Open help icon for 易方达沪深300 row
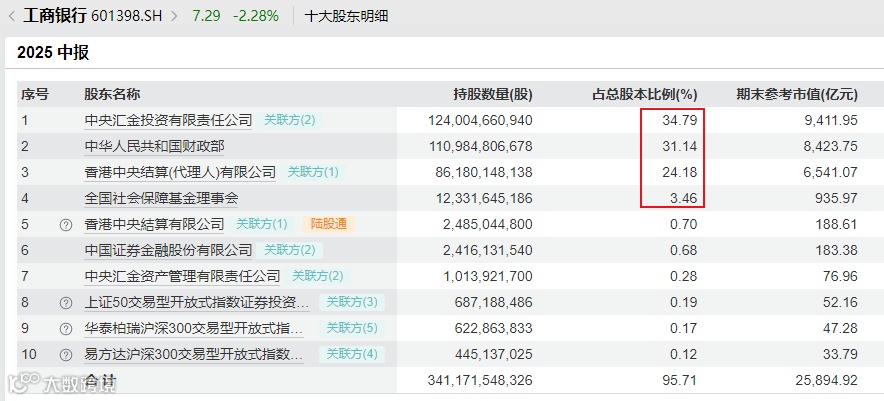This screenshot has width=884, height=401. coord(66,355)
